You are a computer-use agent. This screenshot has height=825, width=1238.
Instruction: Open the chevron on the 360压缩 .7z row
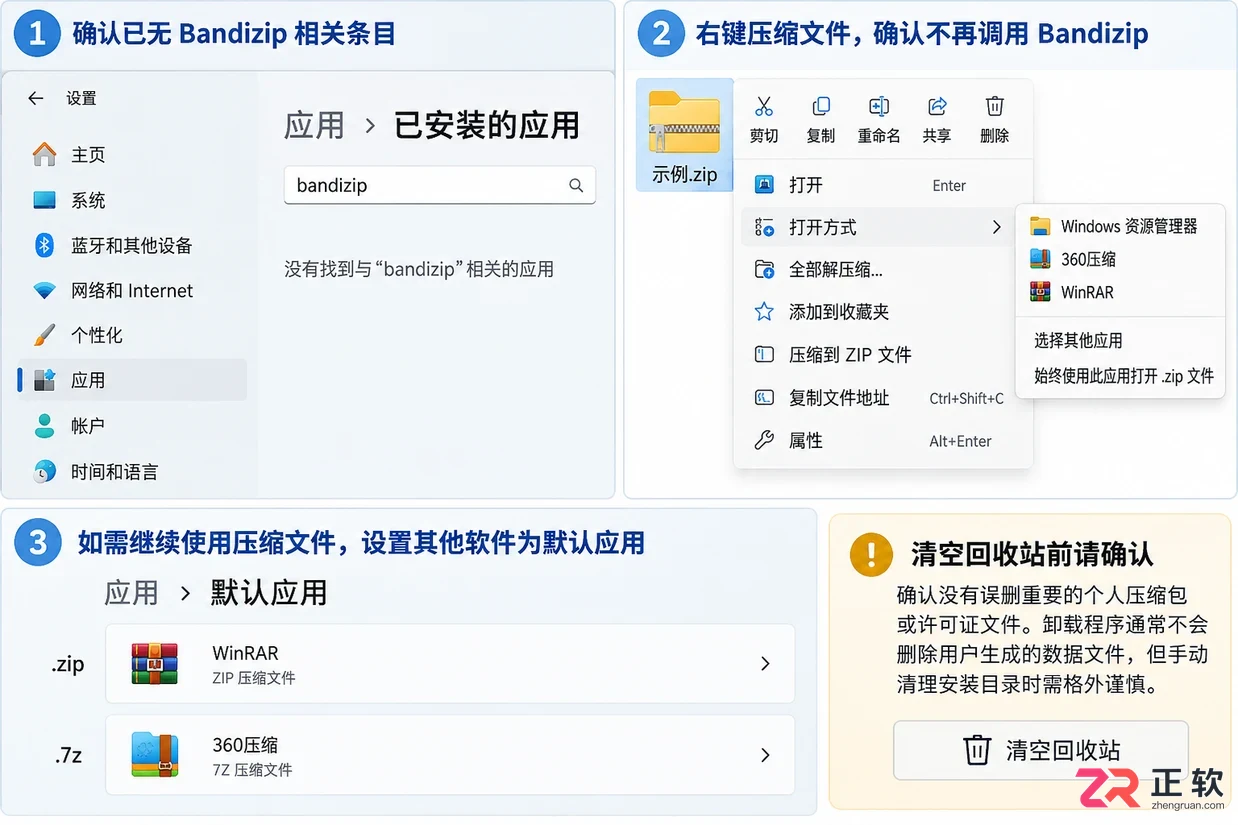tap(765, 755)
